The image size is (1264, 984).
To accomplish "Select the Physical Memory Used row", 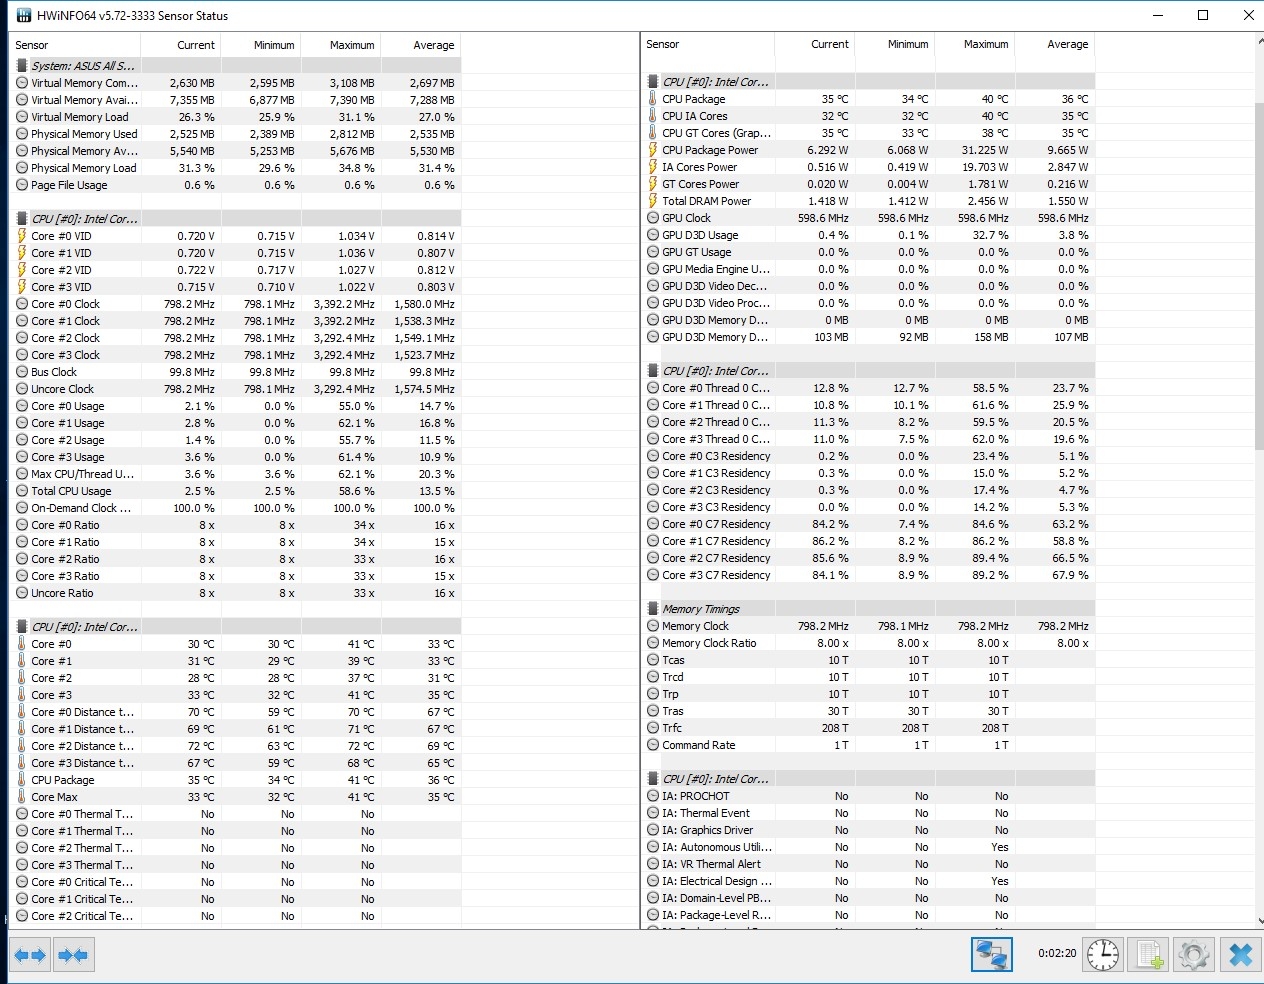I will [x=235, y=134].
